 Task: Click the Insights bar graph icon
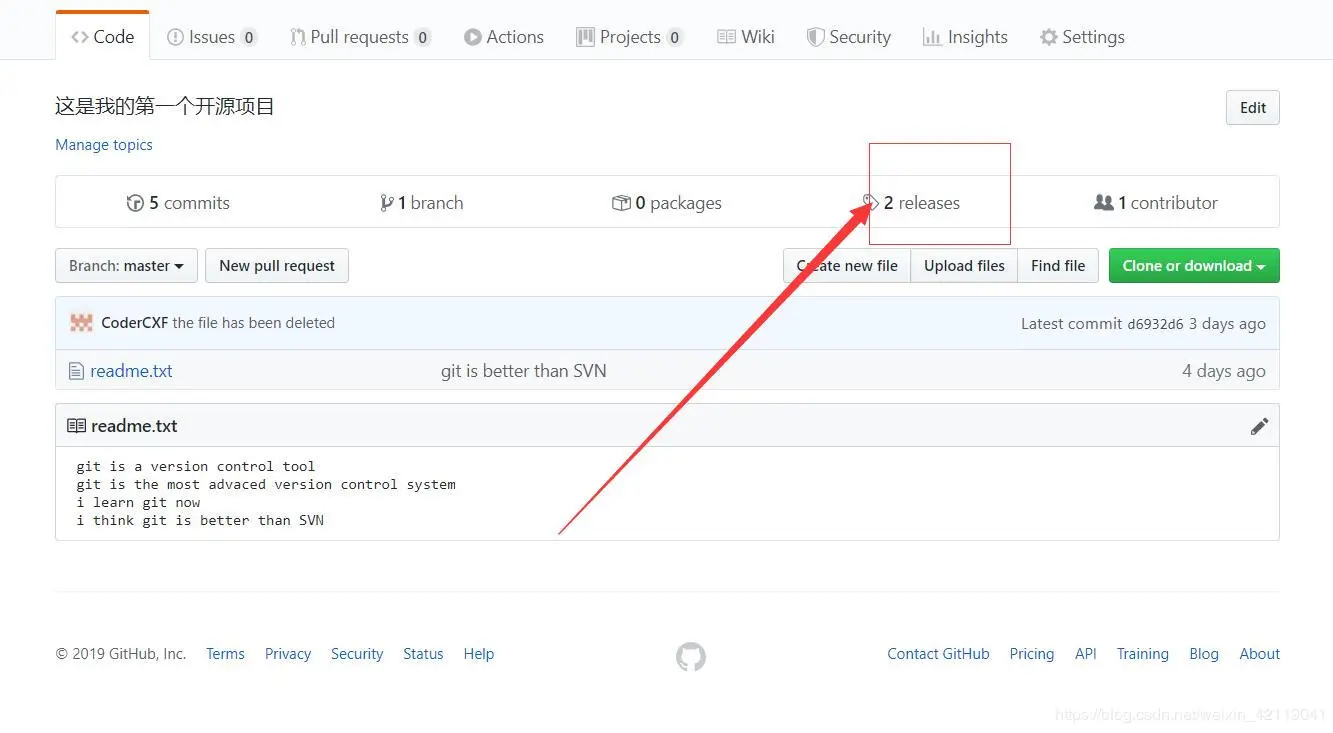point(931,37)
